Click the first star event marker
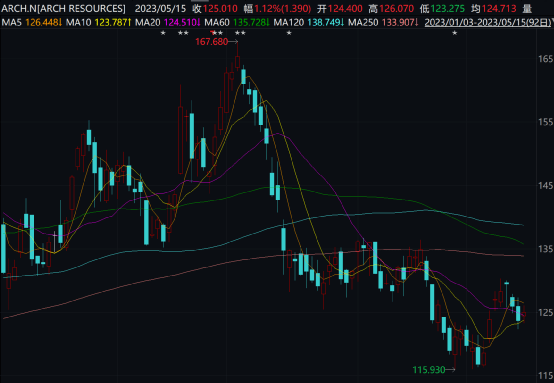Image resolution: width=554 pixels, height=383 pixels. (163, 33)
